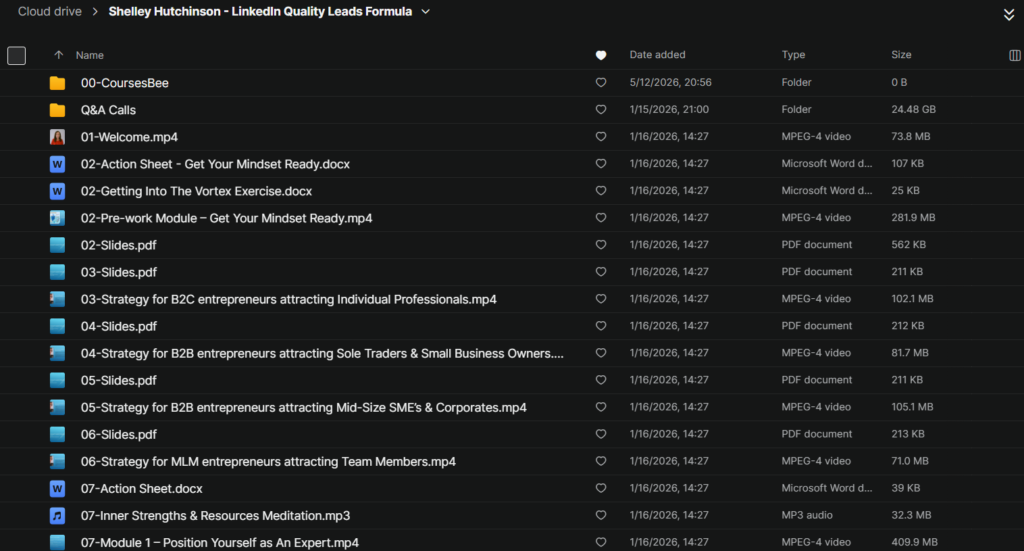Click the Word icon for 02-Getting Into The Vortex Exercise

pos(57,191)
